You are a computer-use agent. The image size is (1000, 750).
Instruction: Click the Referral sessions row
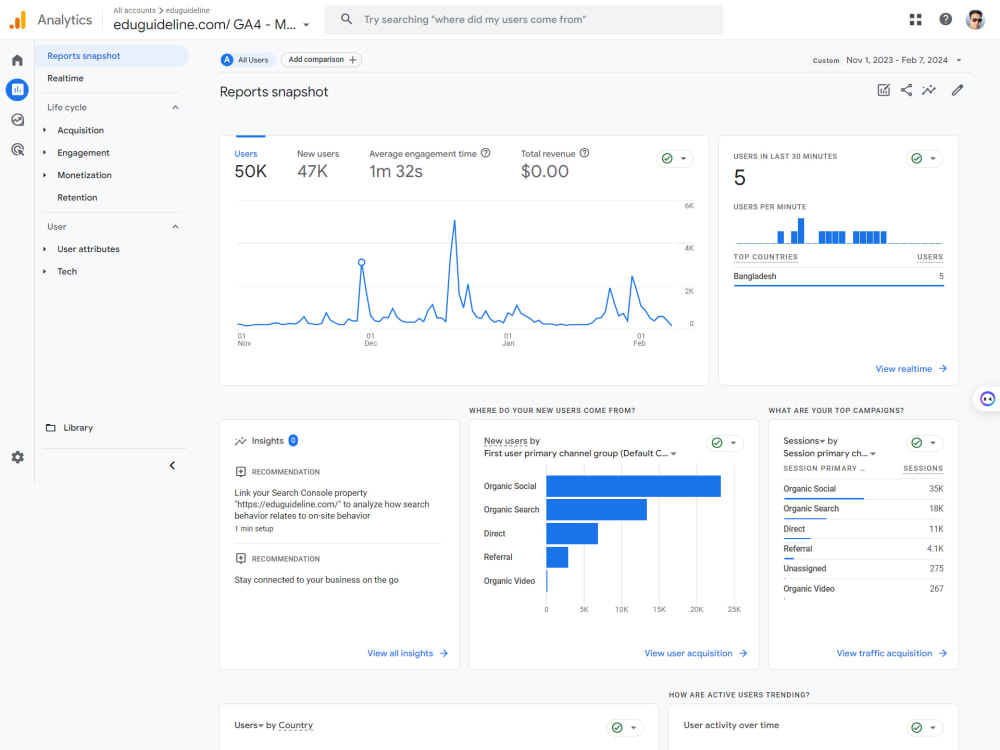(863, 548)
